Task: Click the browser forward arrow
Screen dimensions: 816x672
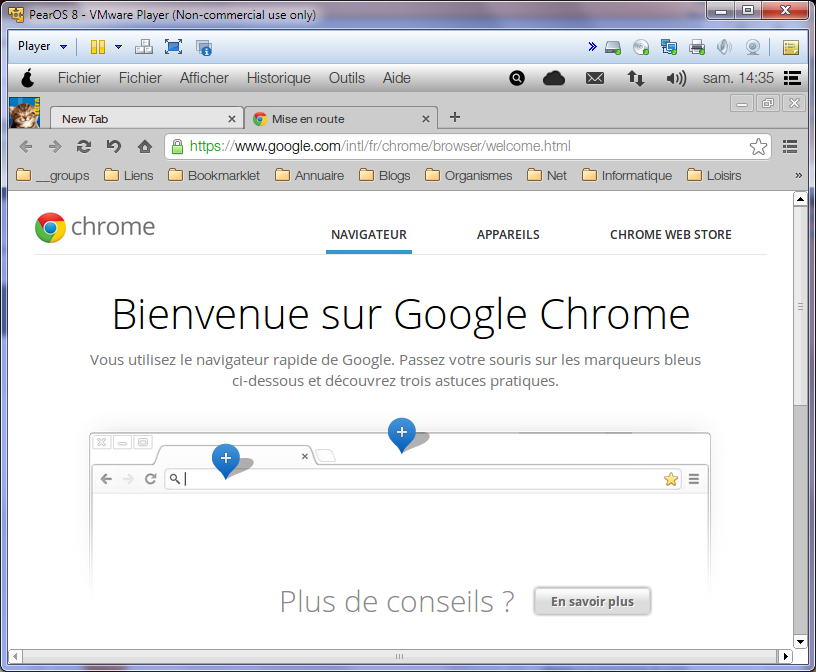Action: (55, 147)
